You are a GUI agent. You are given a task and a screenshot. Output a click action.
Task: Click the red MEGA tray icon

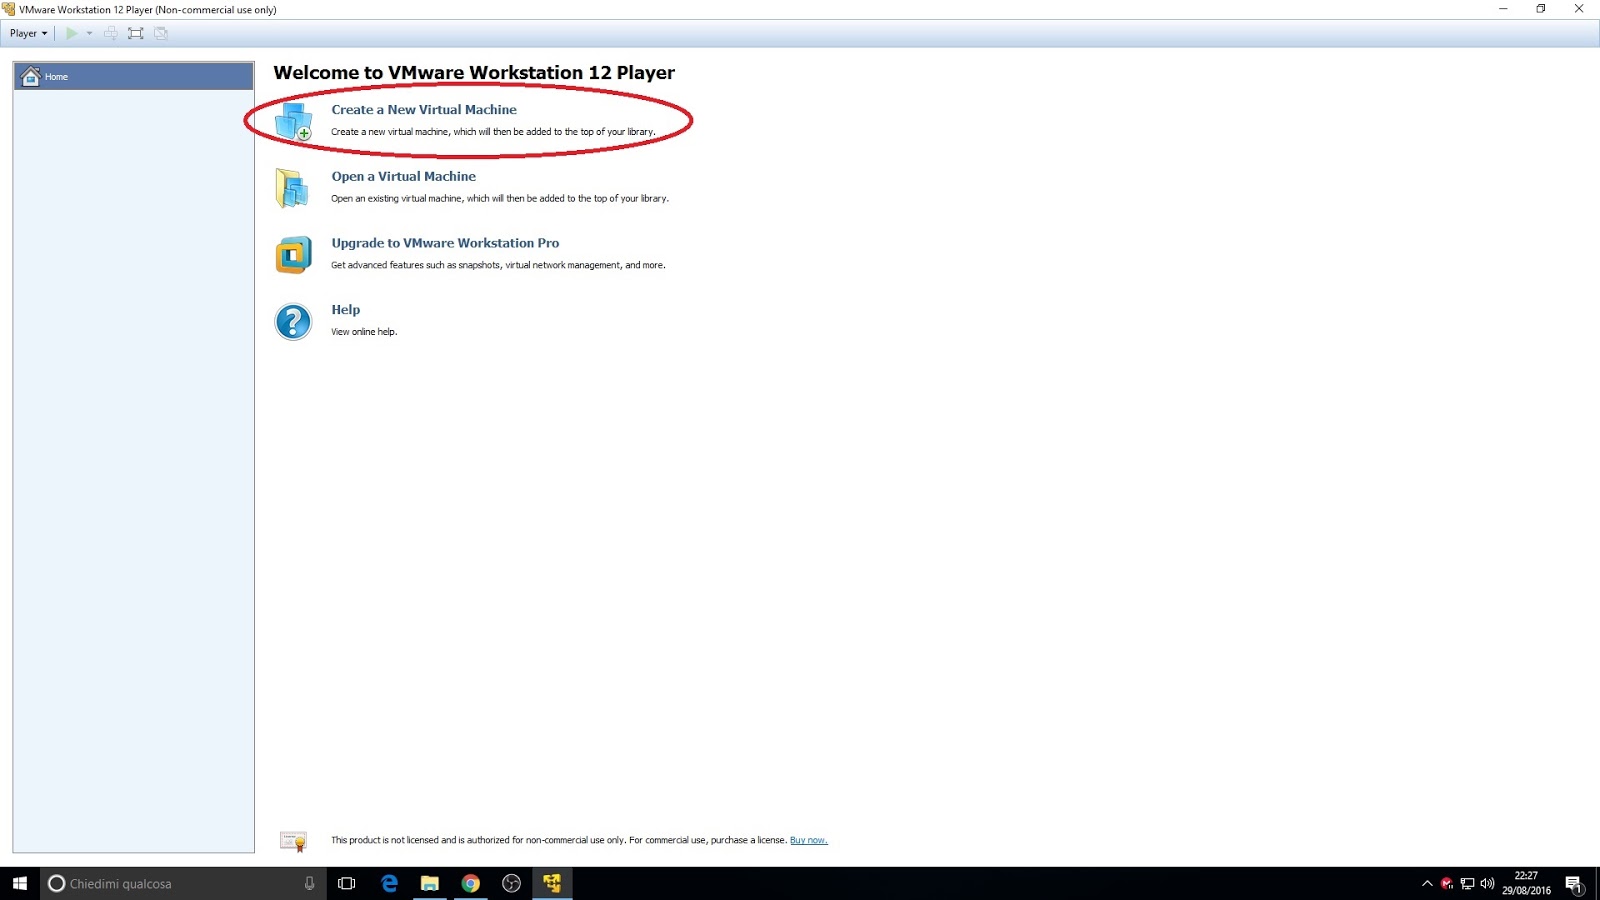point(1447,883)
